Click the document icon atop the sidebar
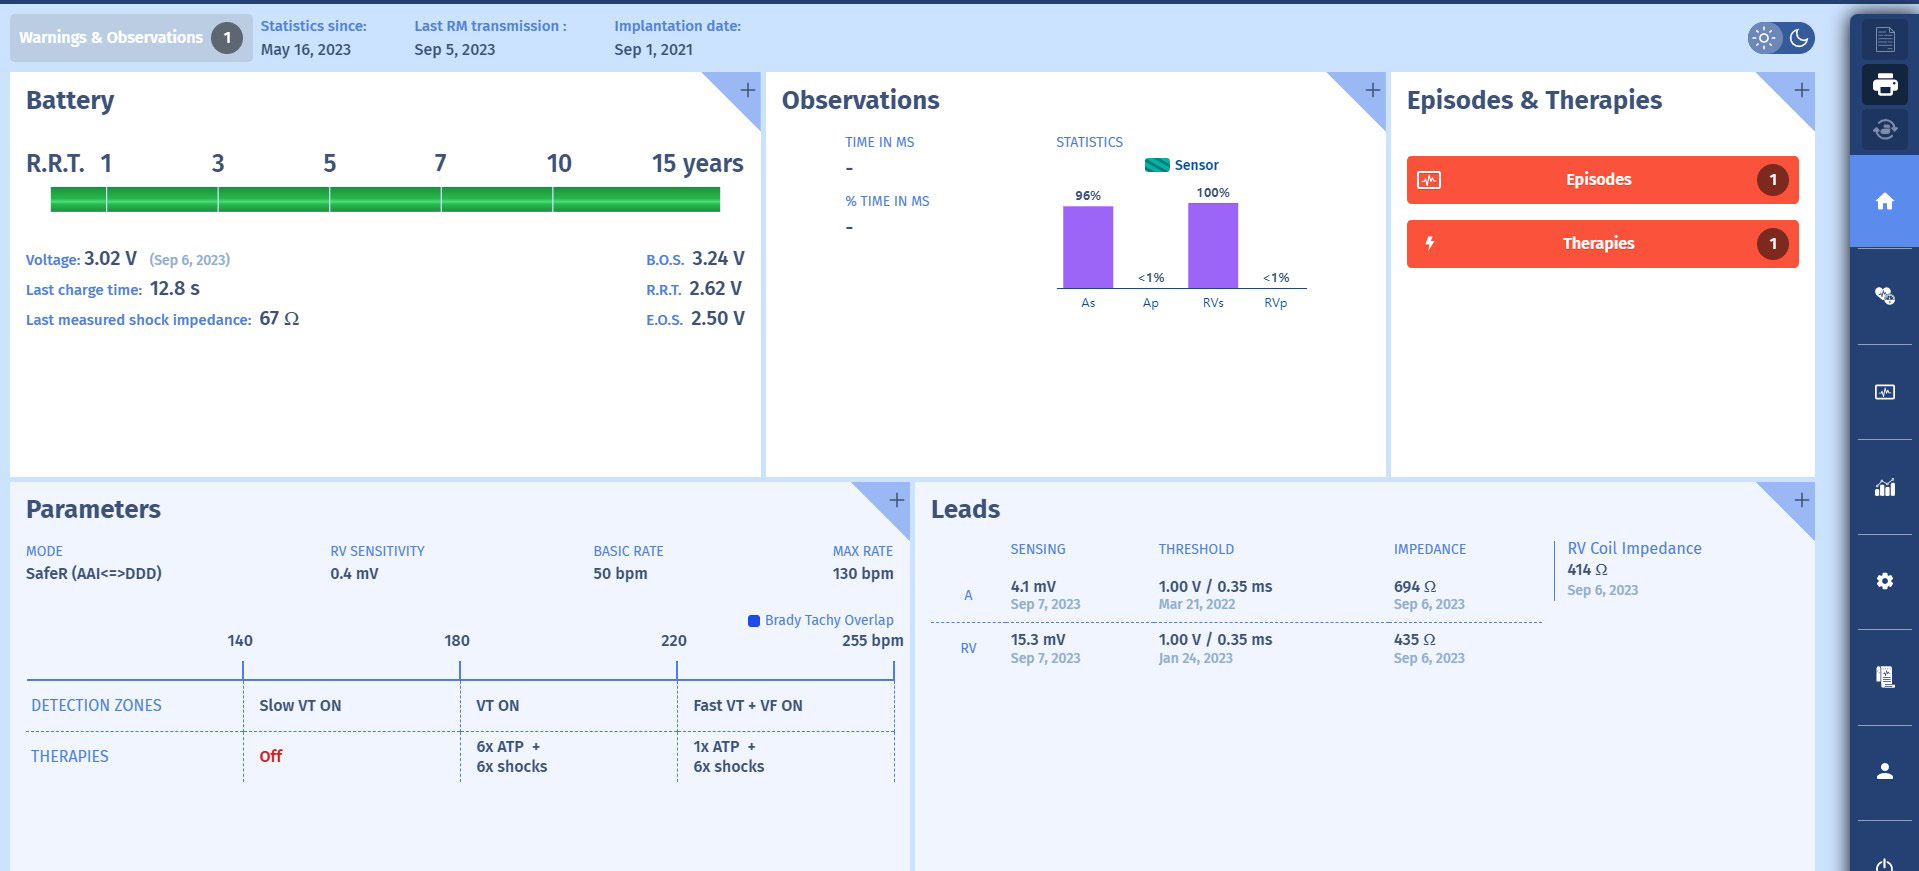1919x871 pixels. click(x=1885, y=39)
